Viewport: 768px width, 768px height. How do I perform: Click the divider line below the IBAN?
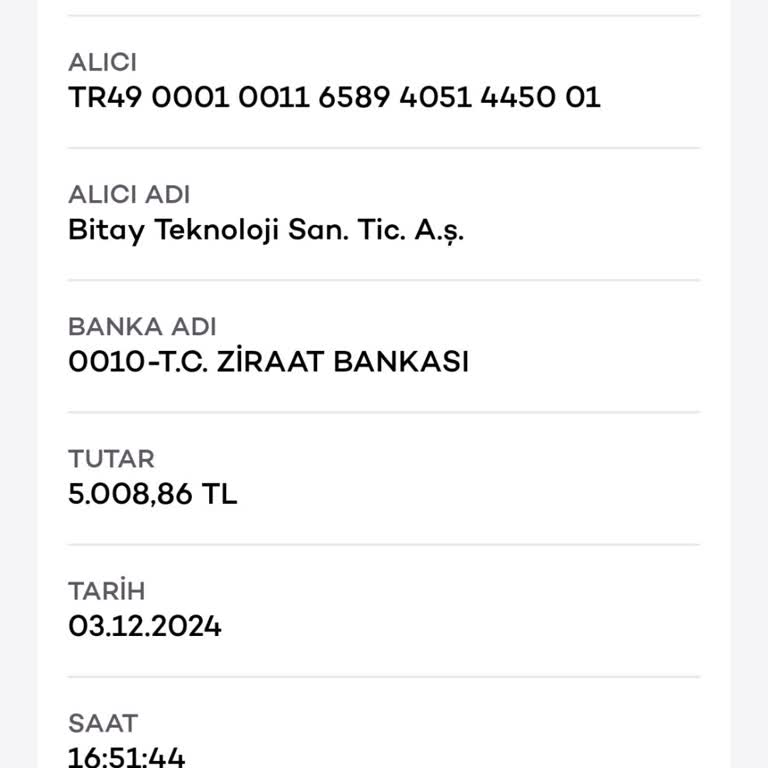point(384,148)
